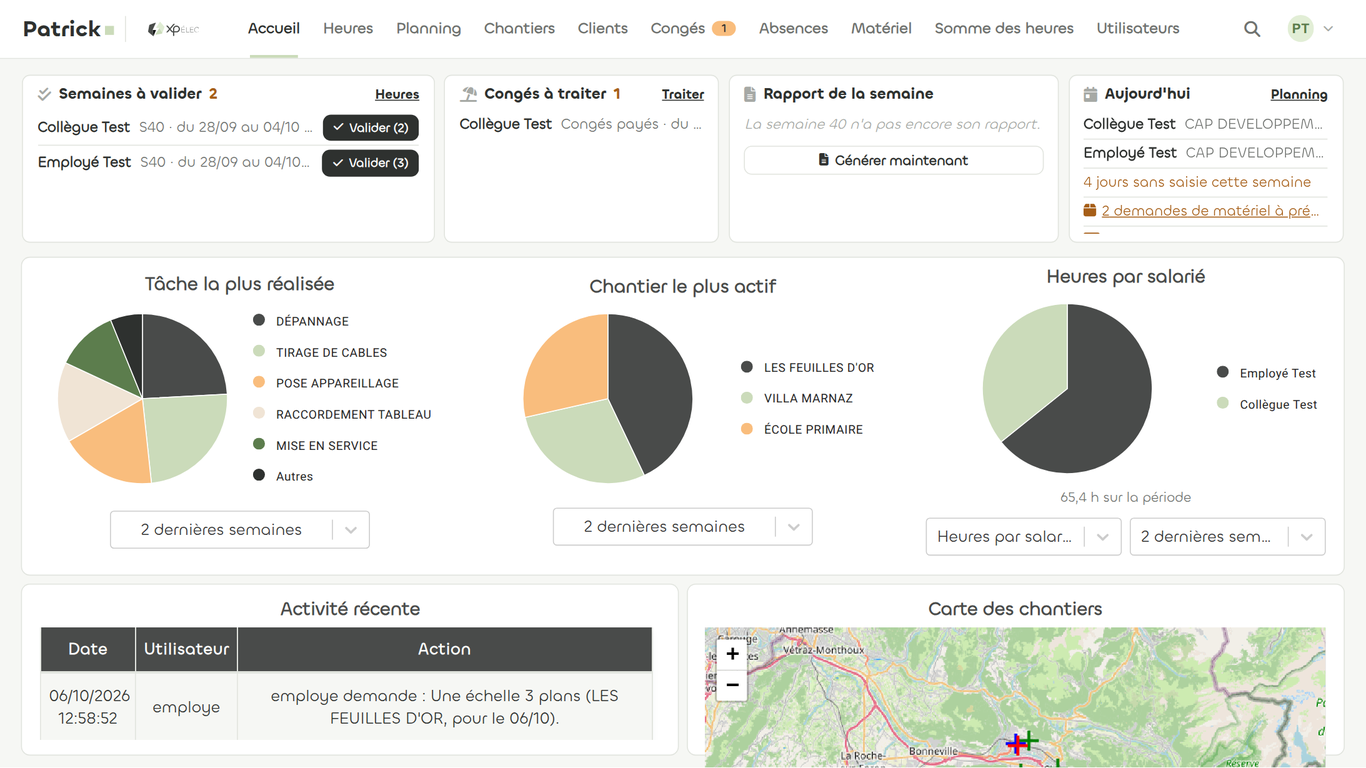The height and width of the screenshot is (768, 1366).
Task: Click the document icon beside Rapport de la semaine
Action: tap(750, 94)
